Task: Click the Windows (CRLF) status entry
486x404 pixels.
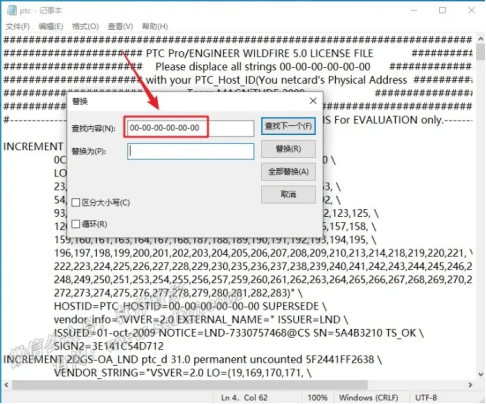Action: point(368,397)
